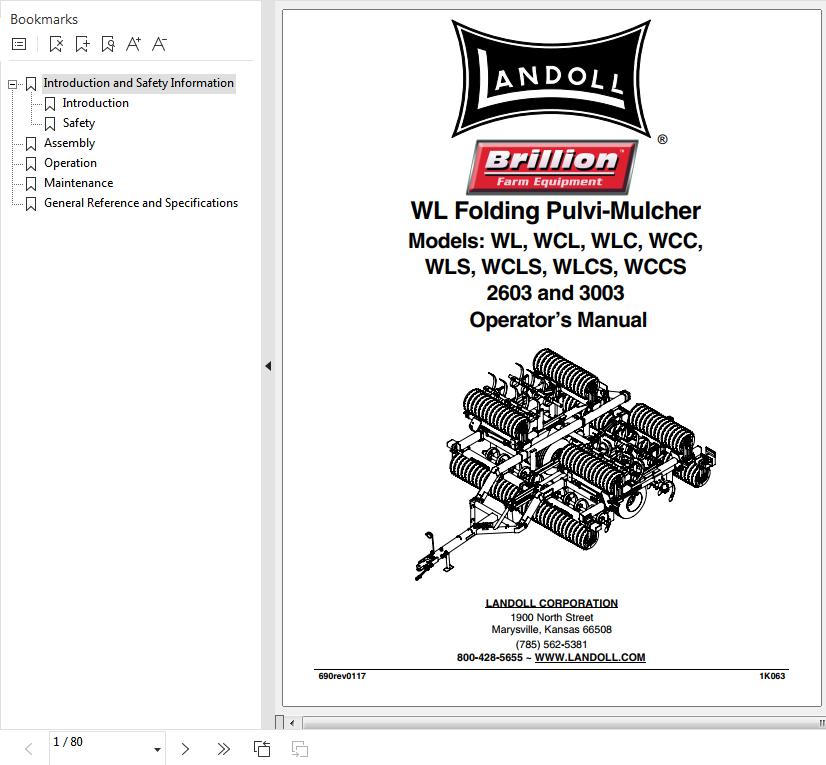Click the Operator's Manual text

point(558,320)
